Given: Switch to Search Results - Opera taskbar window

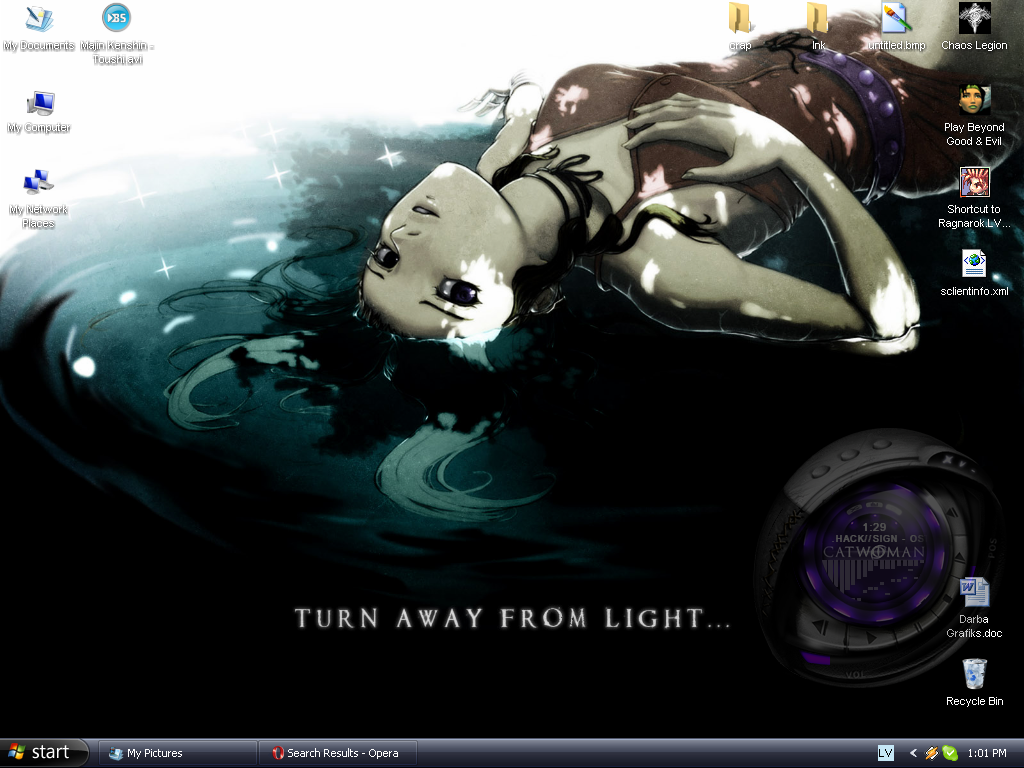Looking at the screenshot, I should [338, 753].
